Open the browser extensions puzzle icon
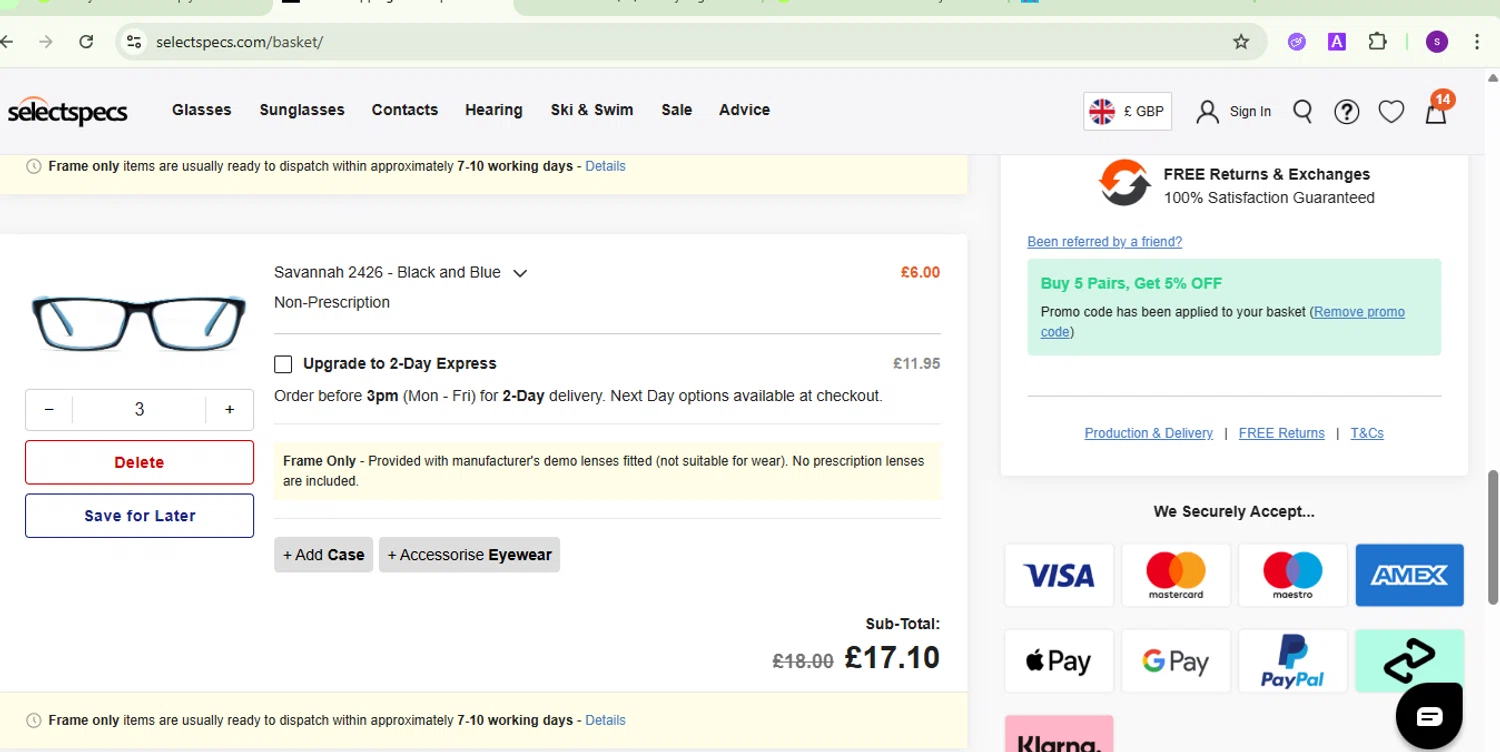1500x752 pixels. pyautogui.click(x=1377, y=42)
